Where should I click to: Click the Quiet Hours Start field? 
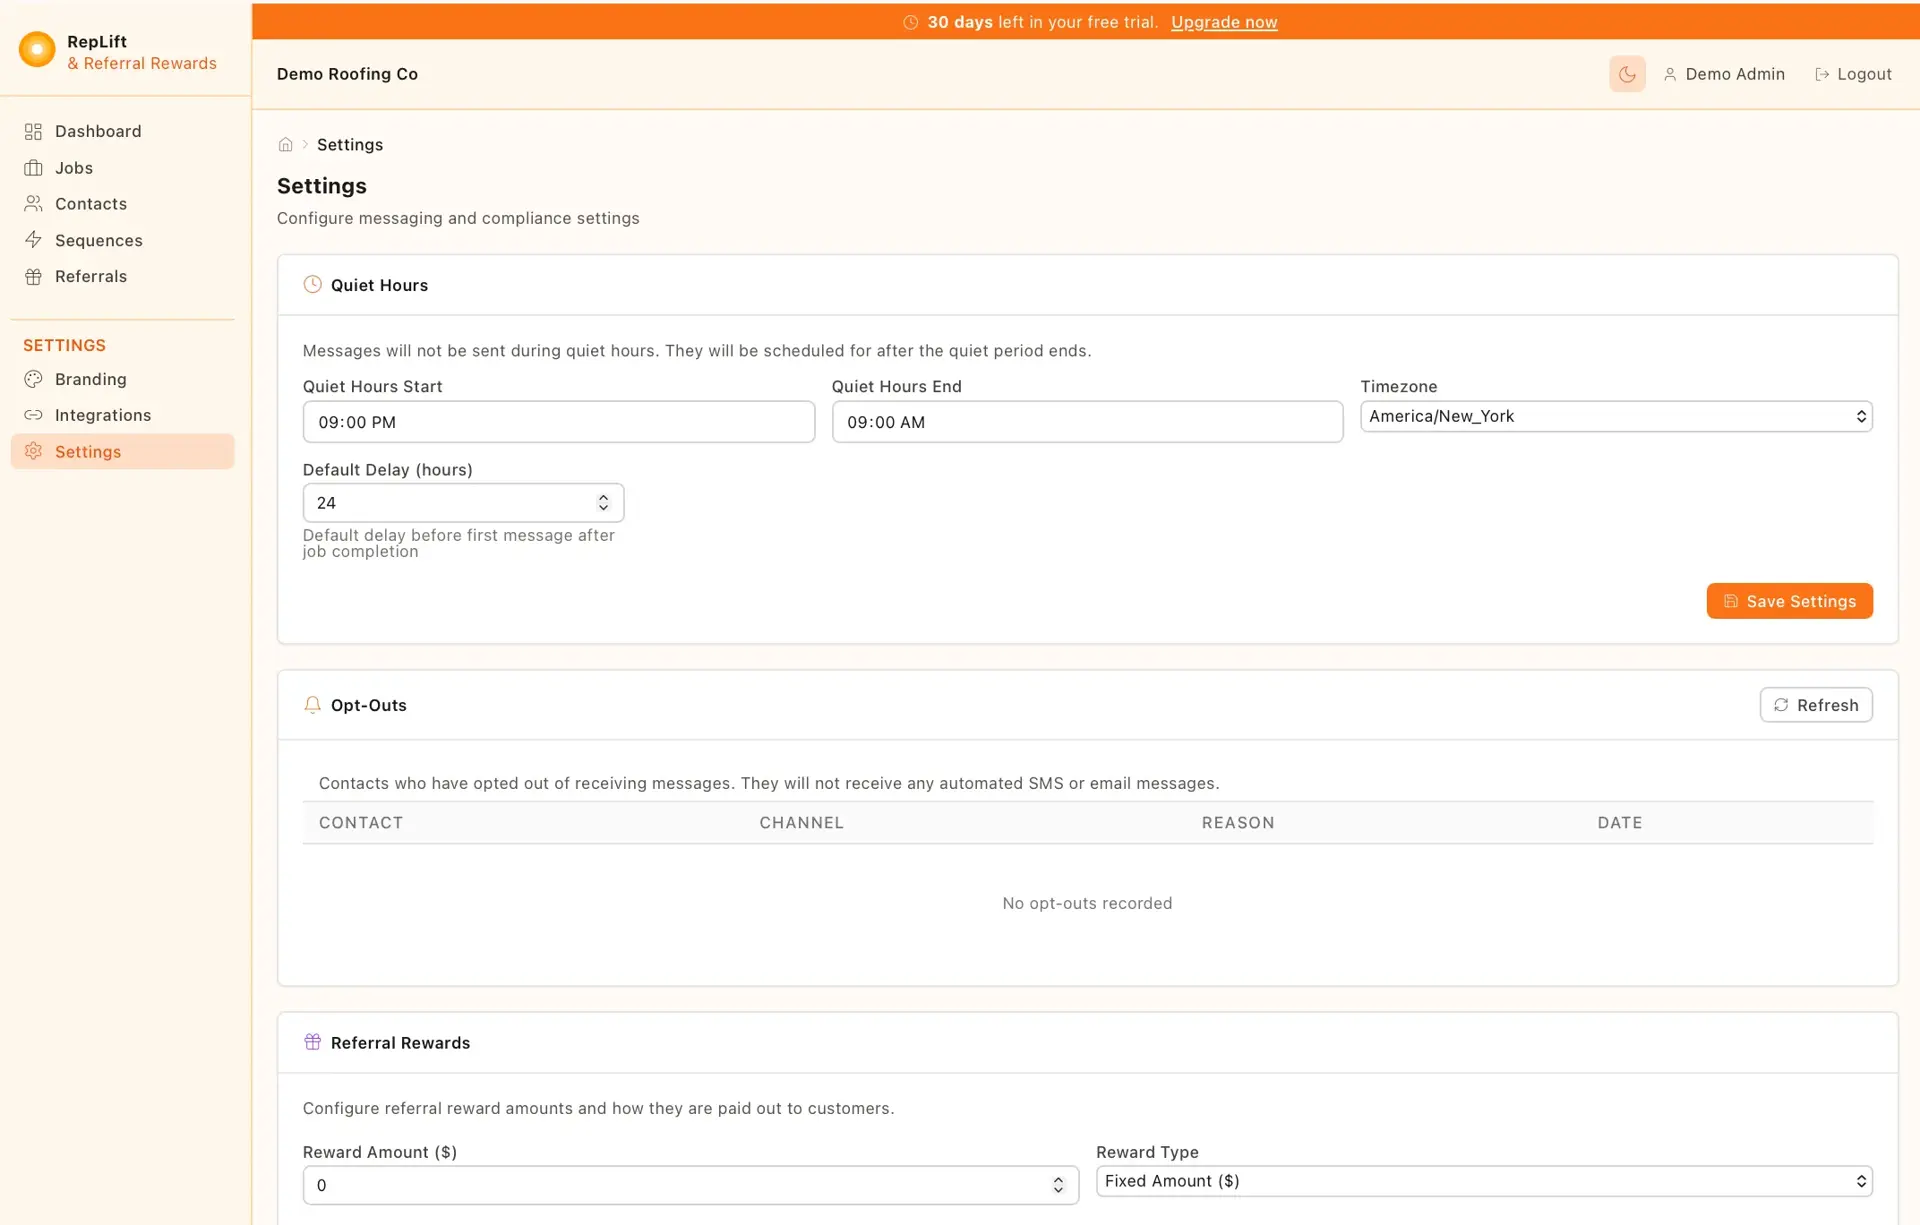[x=559, y=422]
